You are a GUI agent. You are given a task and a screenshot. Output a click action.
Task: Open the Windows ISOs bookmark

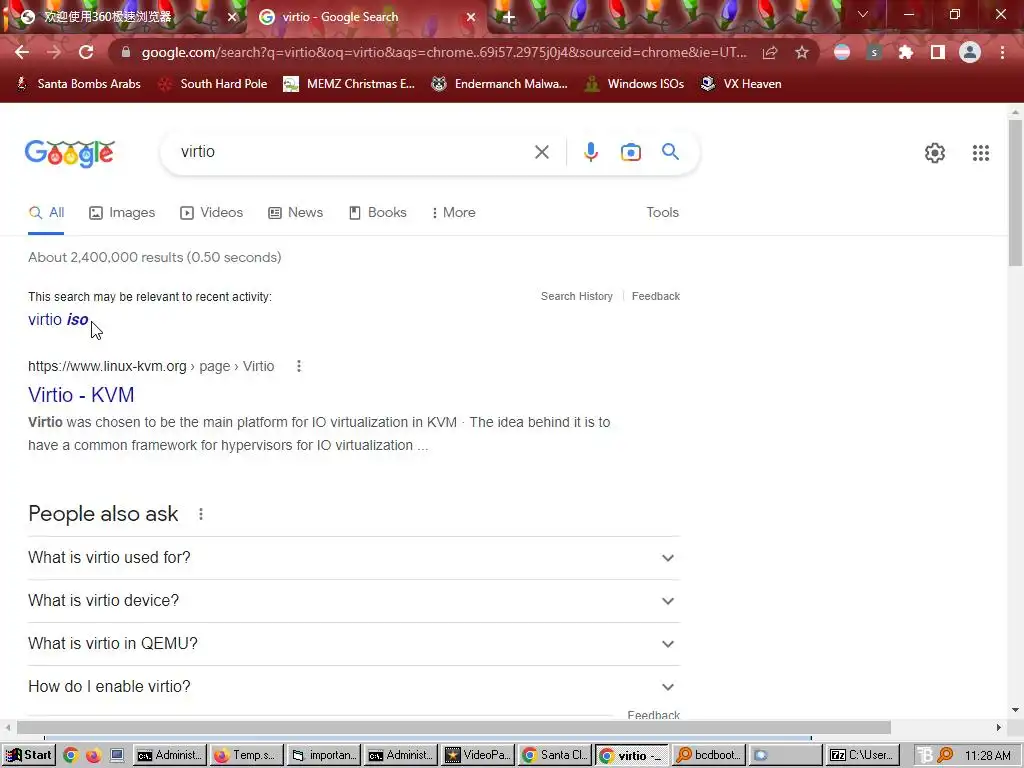634,84
